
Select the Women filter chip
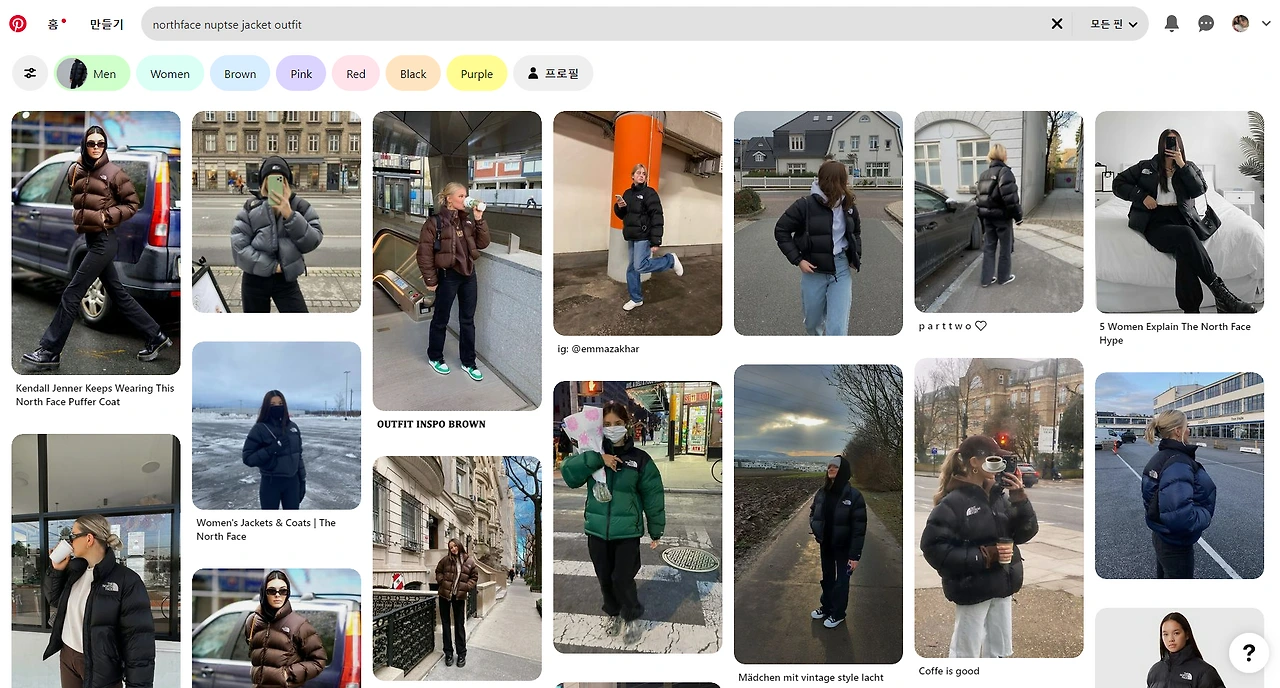[x=170, y=73]
